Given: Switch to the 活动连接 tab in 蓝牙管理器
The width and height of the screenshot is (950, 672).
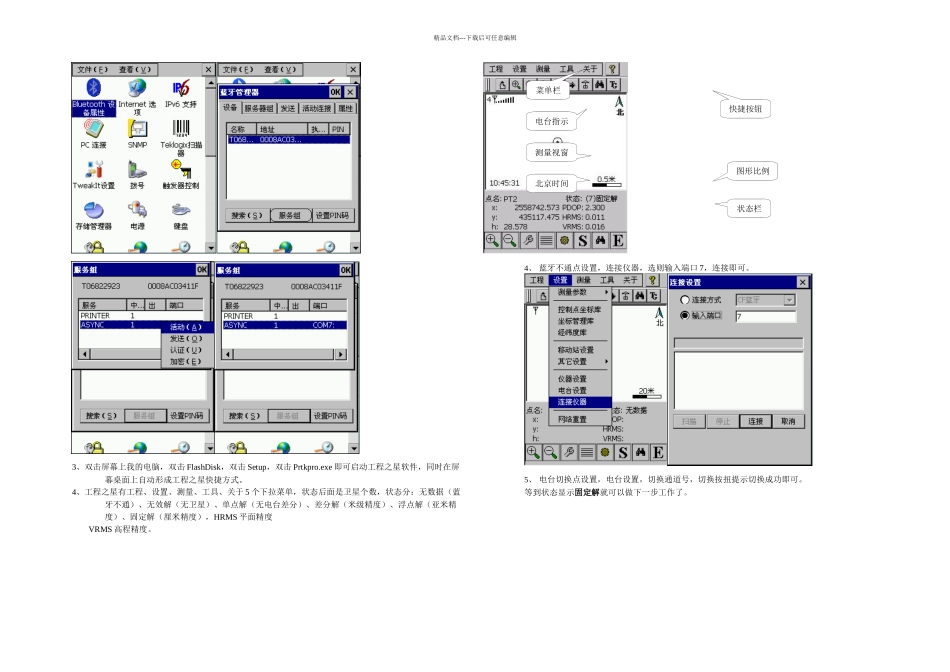Looking at the screenshot, I should pos(317,108).
